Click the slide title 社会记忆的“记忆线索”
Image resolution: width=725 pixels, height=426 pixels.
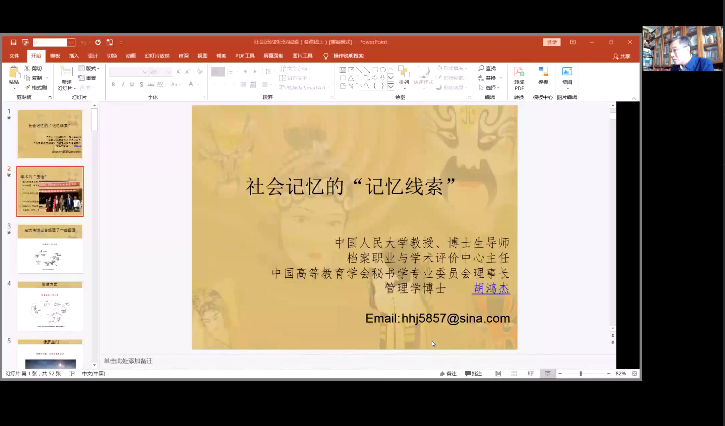click(351, 186)
